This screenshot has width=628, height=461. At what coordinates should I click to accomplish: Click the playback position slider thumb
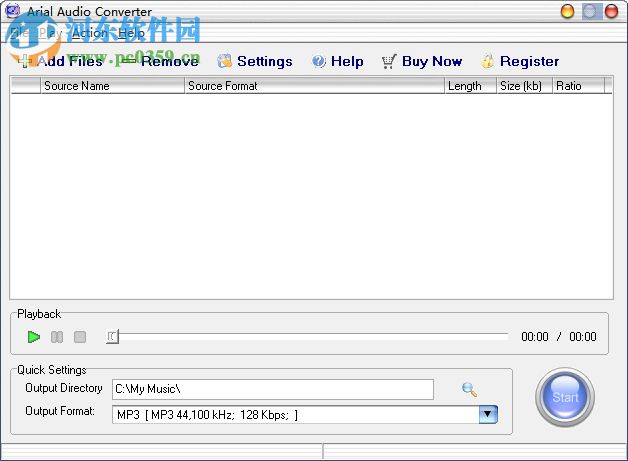112,337
